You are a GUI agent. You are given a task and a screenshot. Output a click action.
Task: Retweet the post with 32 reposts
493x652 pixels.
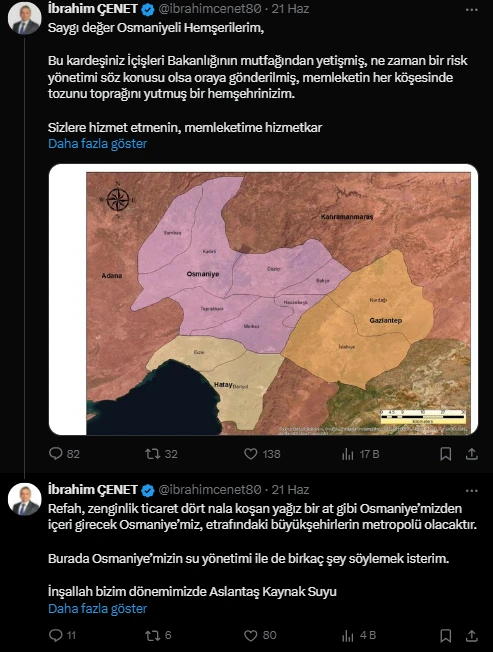pos(161,454)
